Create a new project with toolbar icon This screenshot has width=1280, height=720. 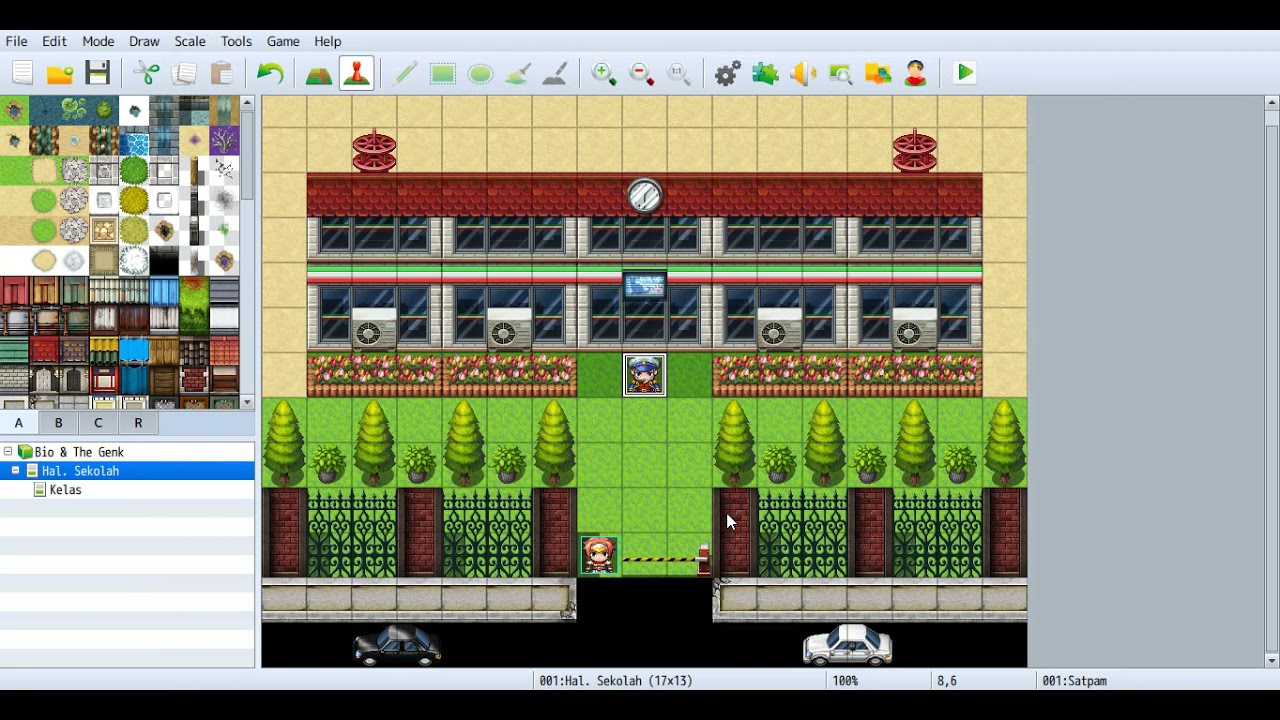point(22,73)
